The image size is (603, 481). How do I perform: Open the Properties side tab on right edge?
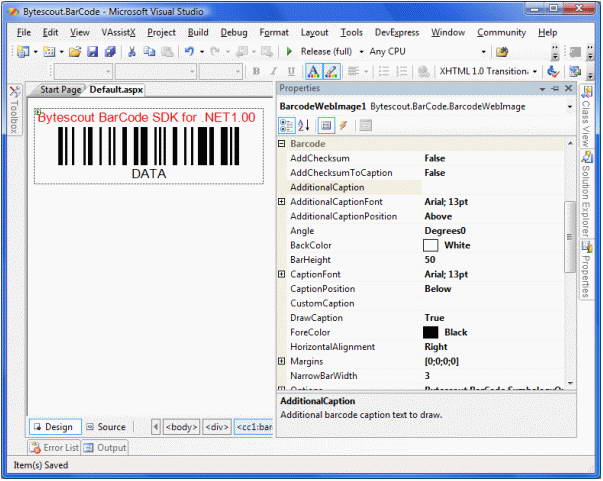(x=586, y=269)
